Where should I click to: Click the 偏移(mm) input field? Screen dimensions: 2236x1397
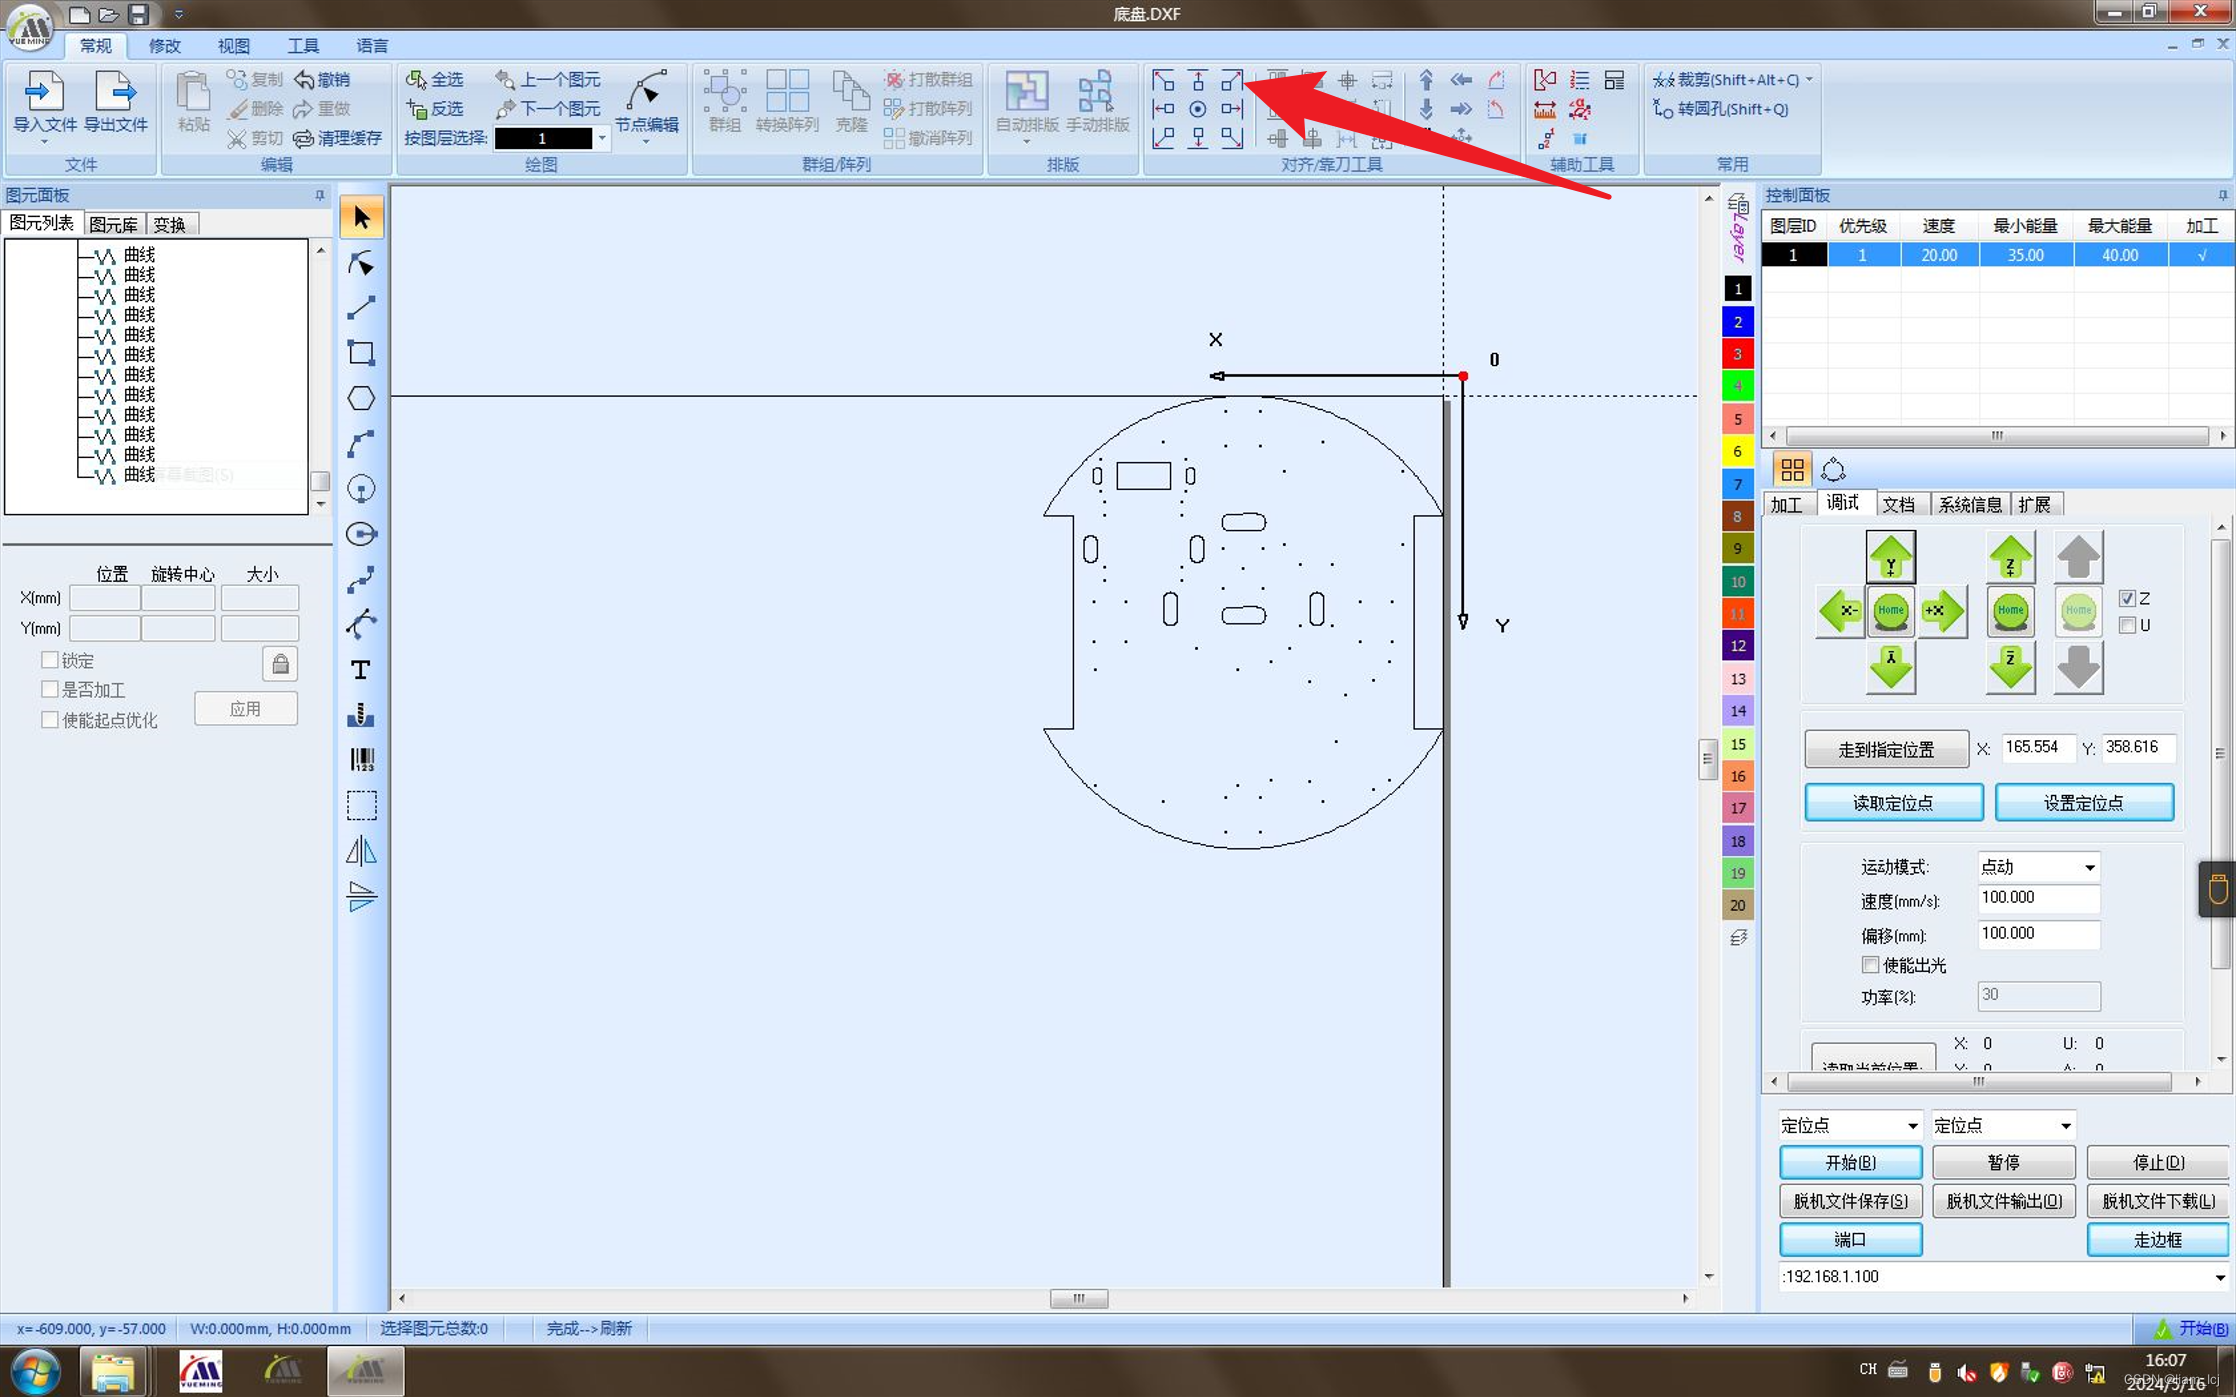pos(2038,933)
